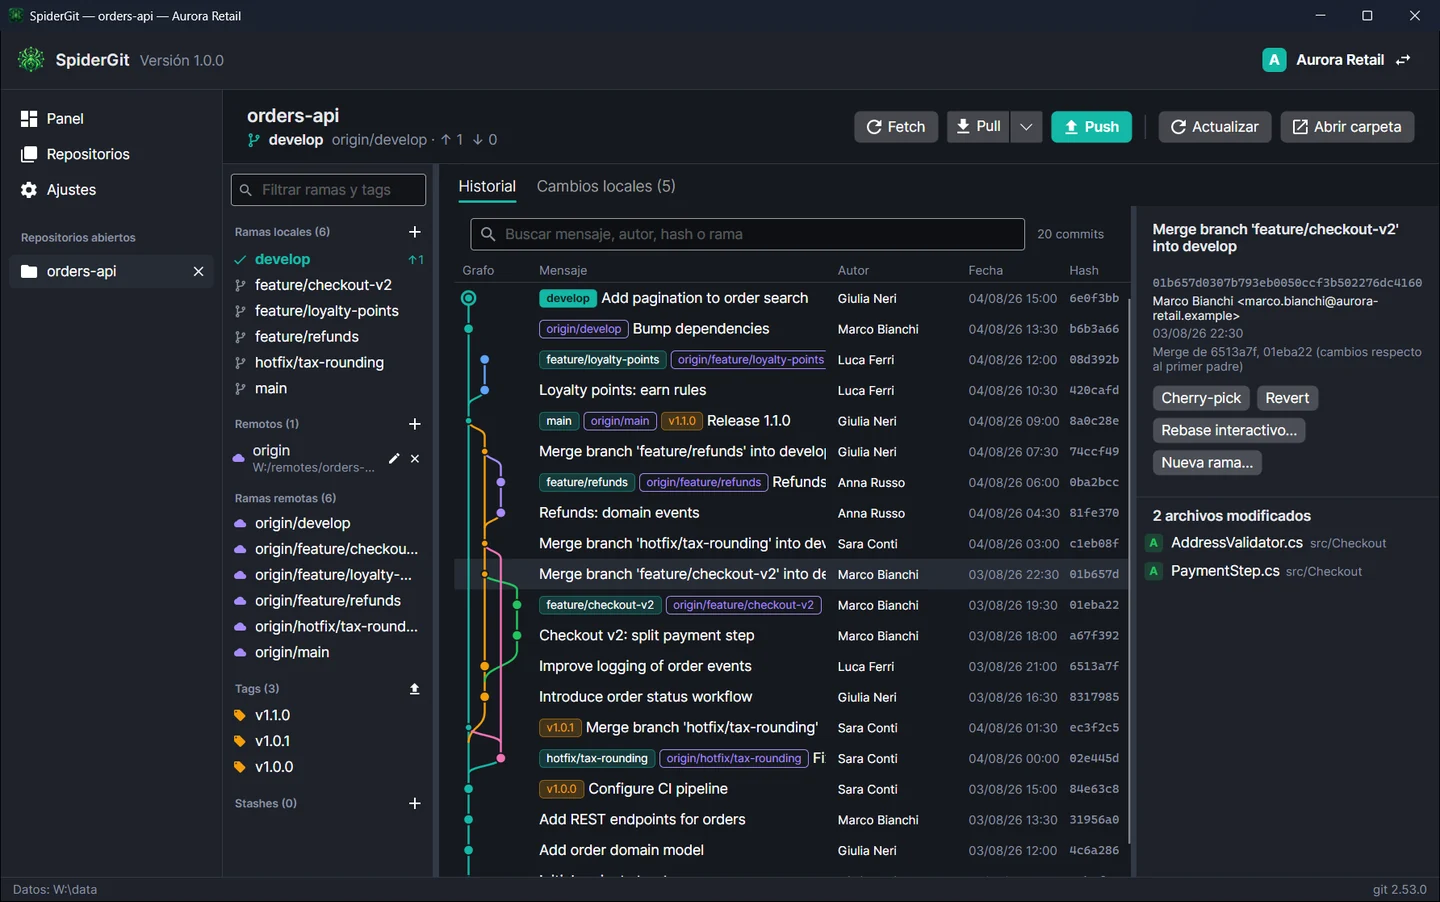
Task: Create Nueva rama from commit
Action: click(x=1207, y=462)
